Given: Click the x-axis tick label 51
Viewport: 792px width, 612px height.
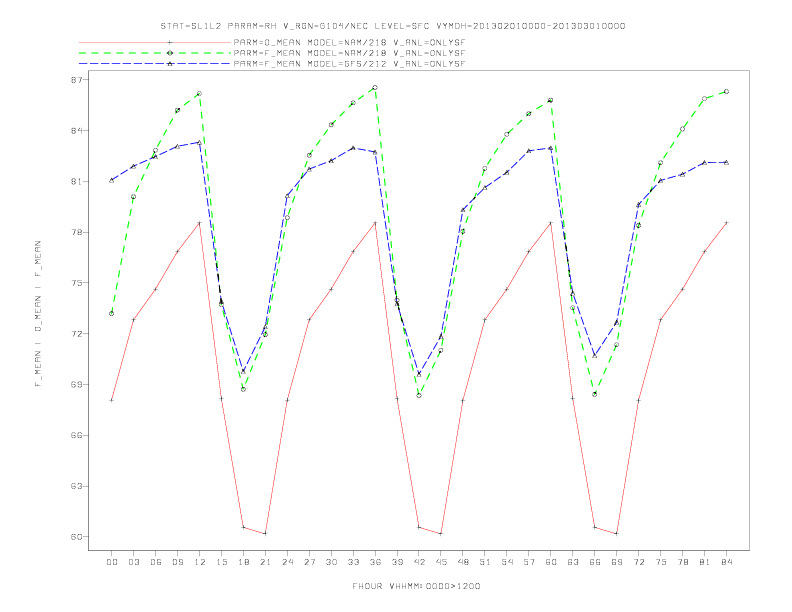Looking at the screenshot, I should click(x=485, y=562).
